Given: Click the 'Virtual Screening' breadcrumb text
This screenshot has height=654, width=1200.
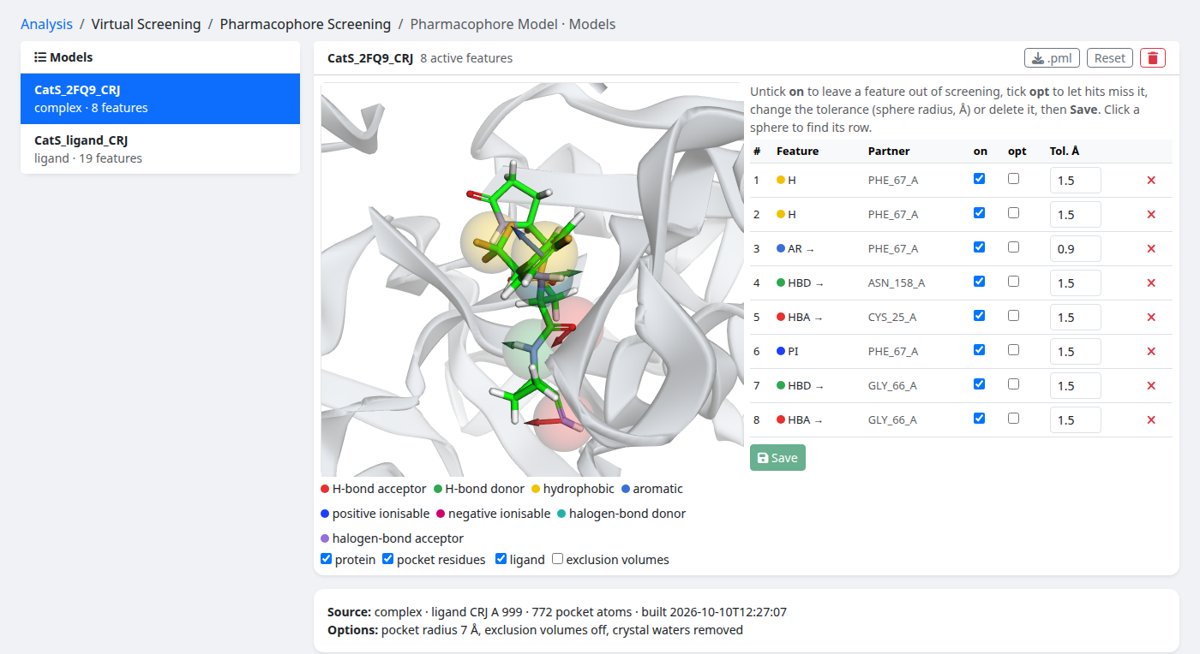Looking at the screenshot, I should (146, 23).
